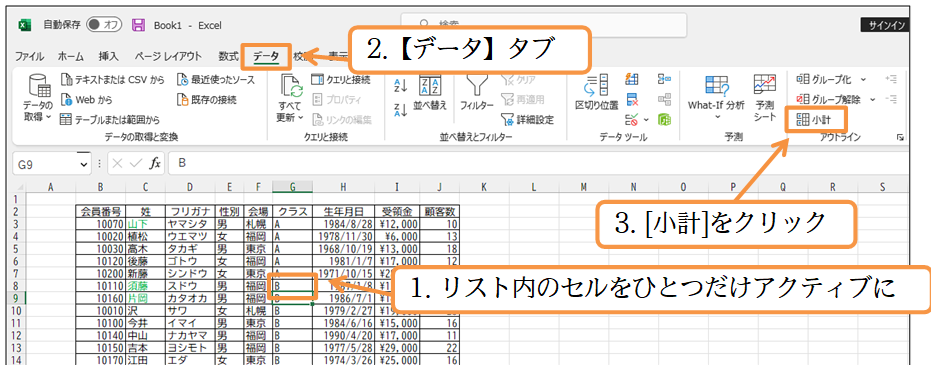Select column H header
931x367 pixels.
coord(343,187)
